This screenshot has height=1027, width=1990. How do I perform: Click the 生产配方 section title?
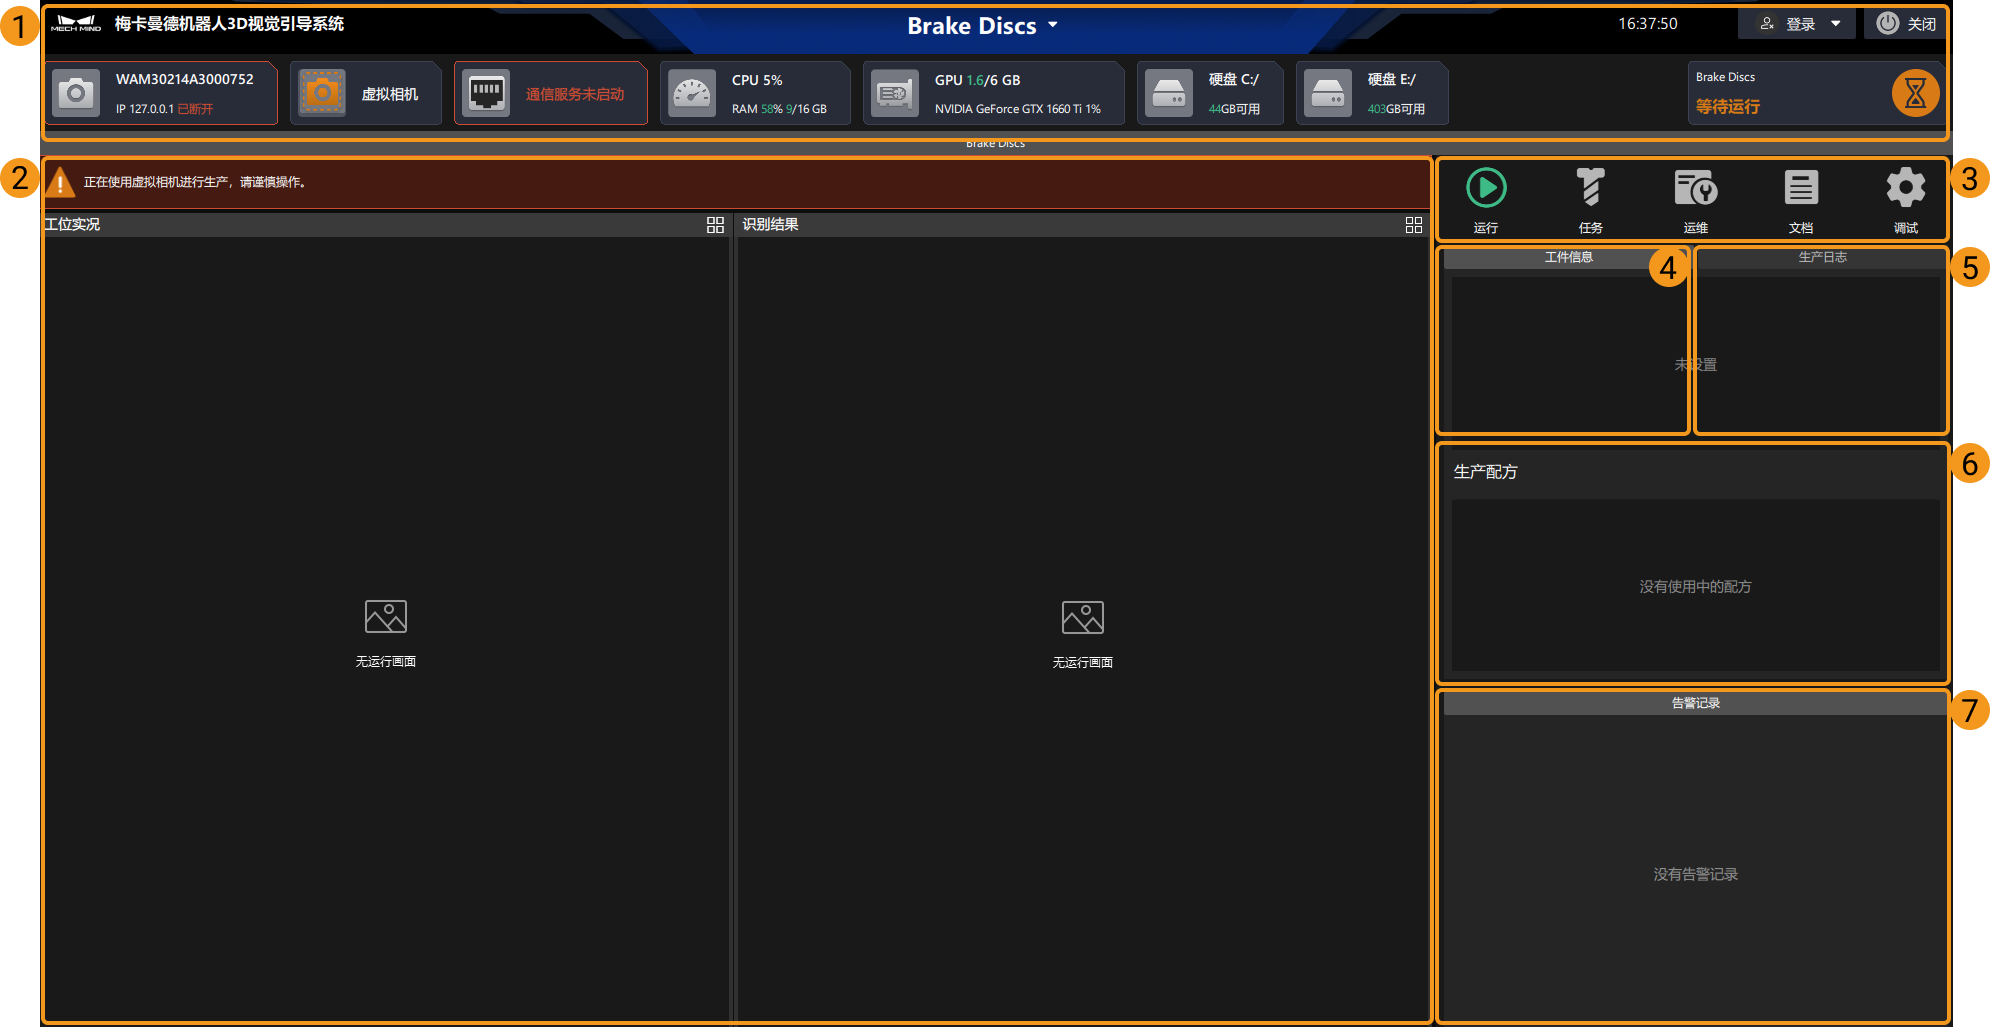[x=1485, y=472]
